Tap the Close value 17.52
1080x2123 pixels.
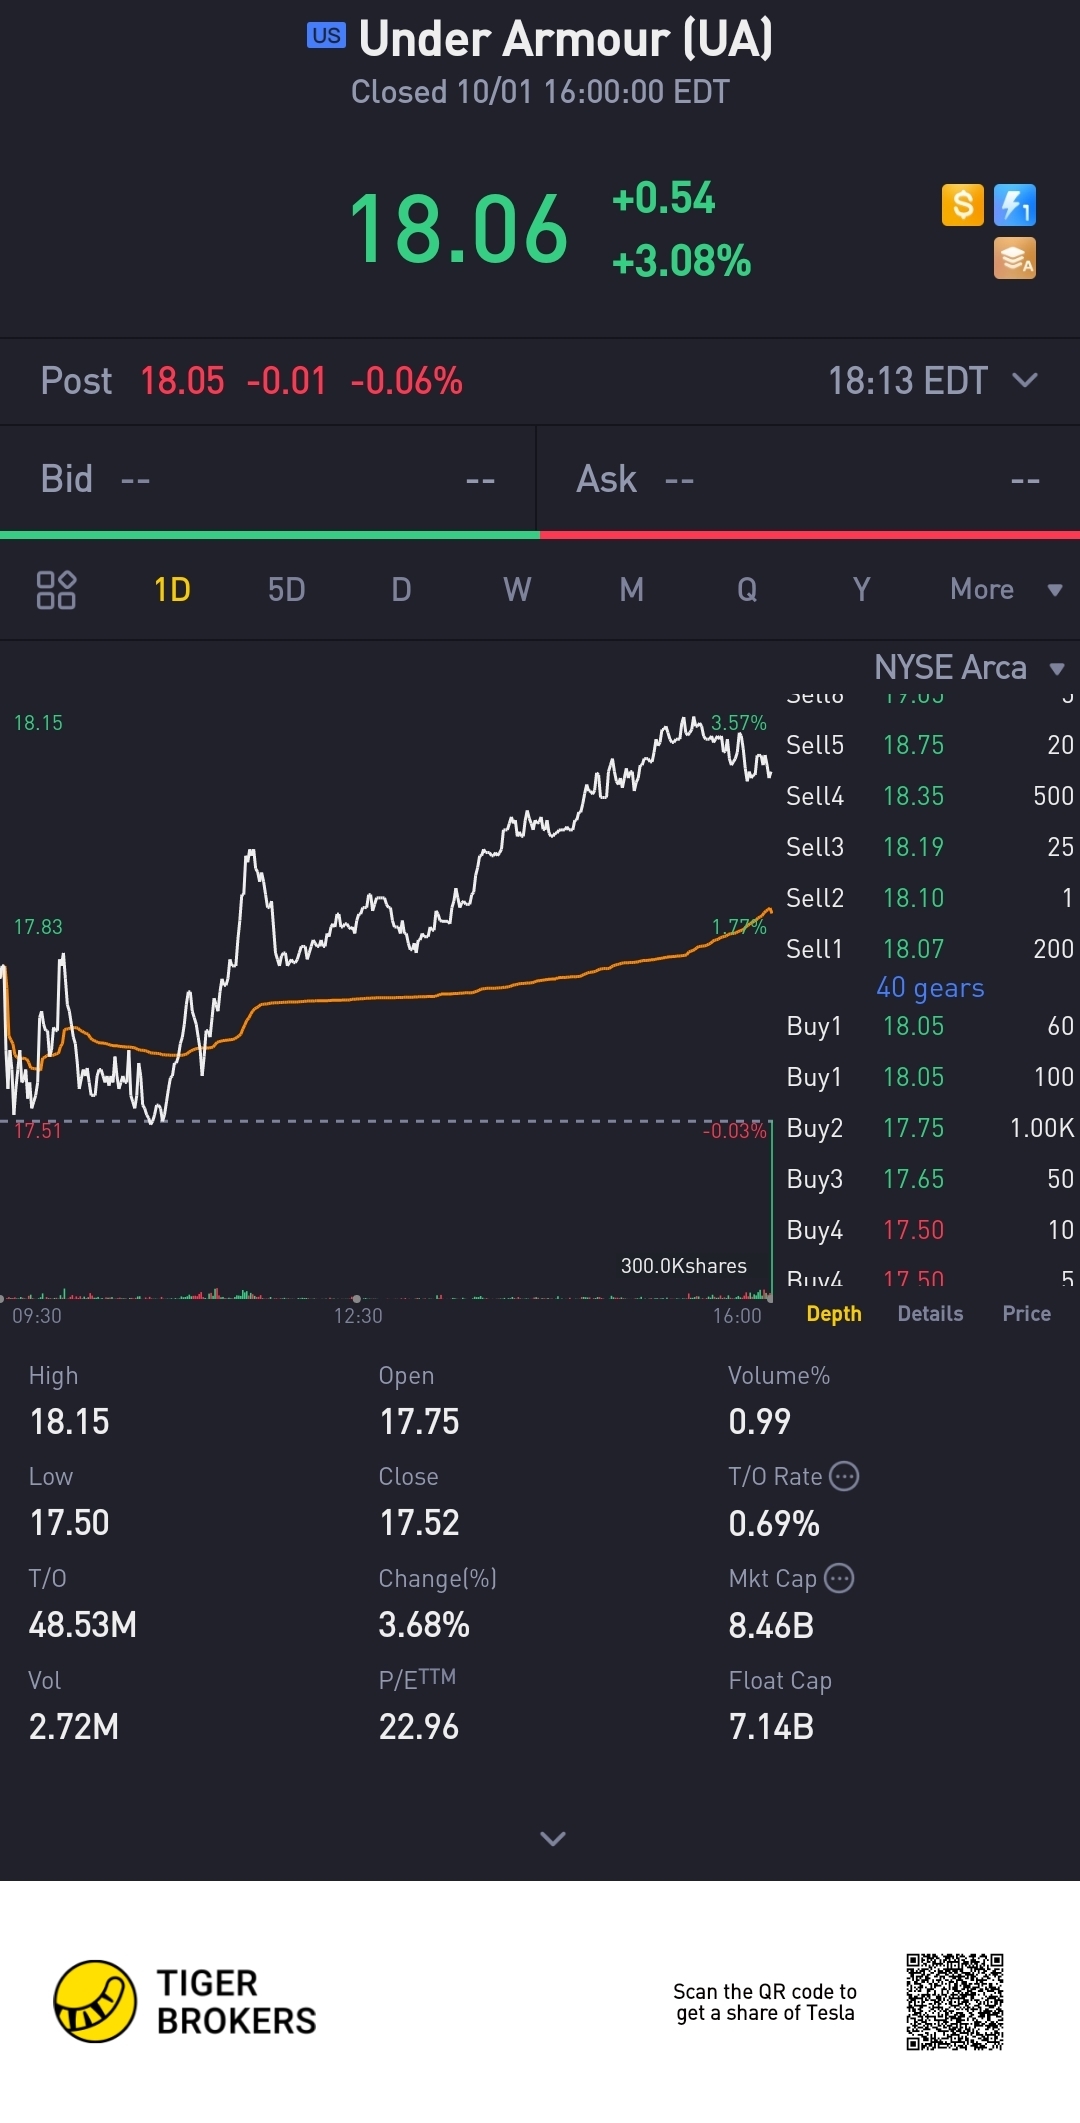[x=419, y=1522]
